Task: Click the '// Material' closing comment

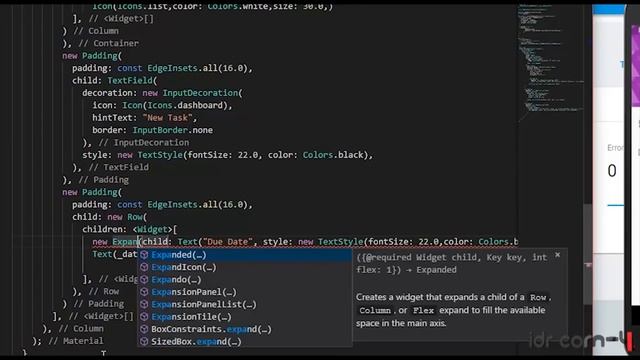Action: click(x=76, y=341)
